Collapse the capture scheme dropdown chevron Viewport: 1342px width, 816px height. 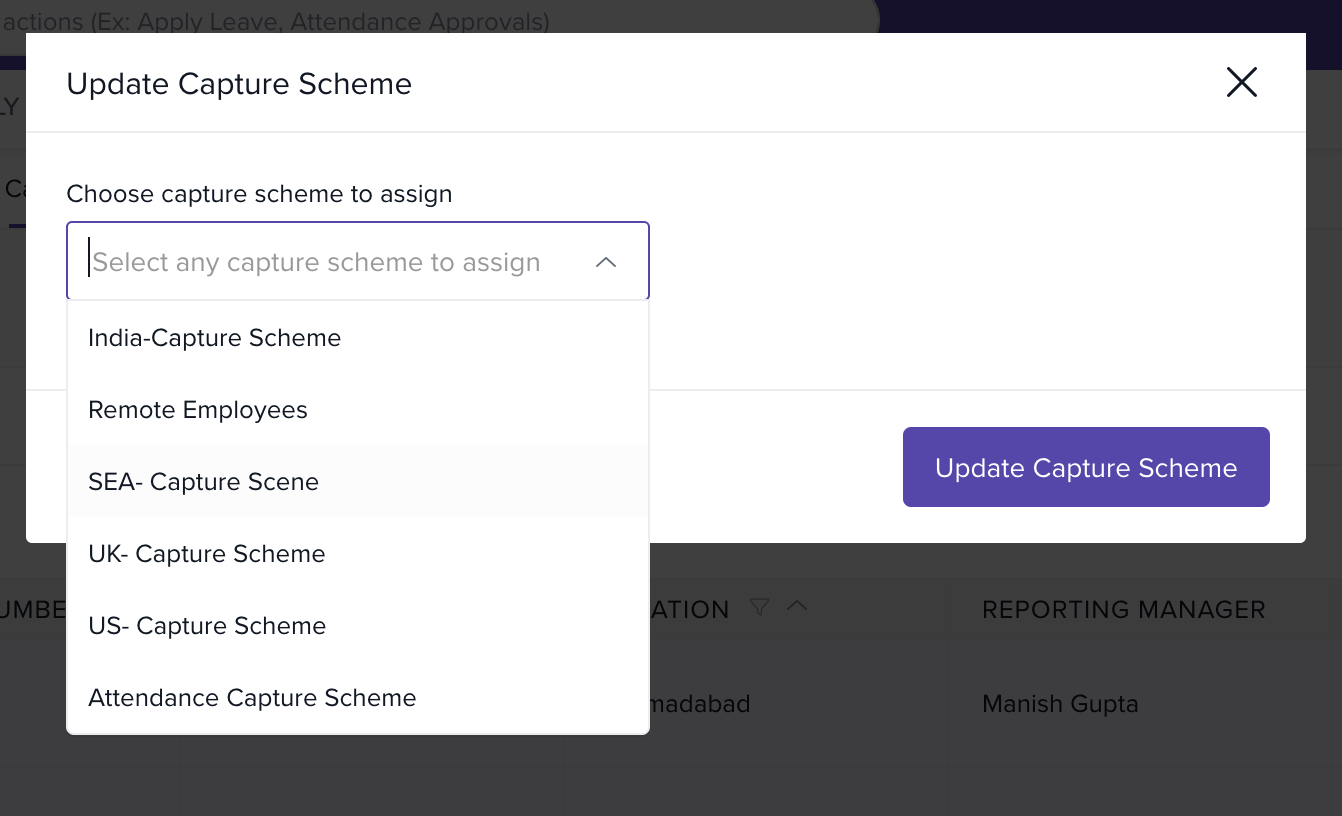pyautogui.click(x=605, y=262)
